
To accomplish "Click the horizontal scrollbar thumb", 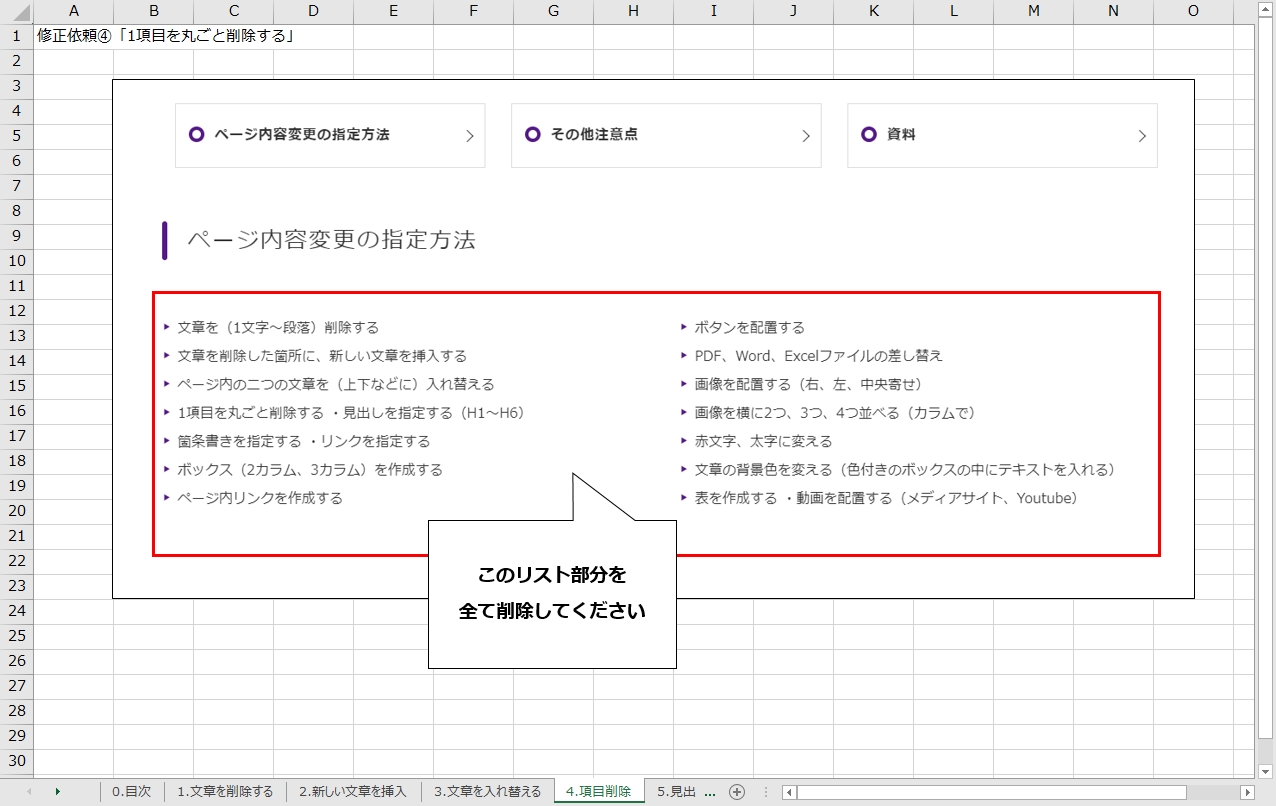I will (x=990, y=792).
